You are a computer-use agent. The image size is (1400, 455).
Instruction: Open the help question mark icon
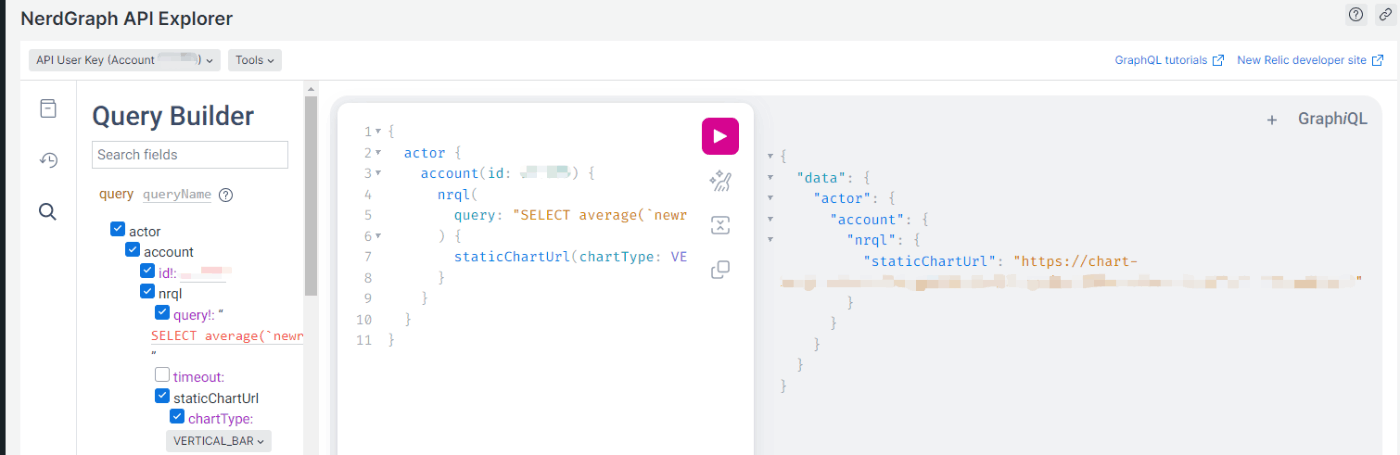1355,14
